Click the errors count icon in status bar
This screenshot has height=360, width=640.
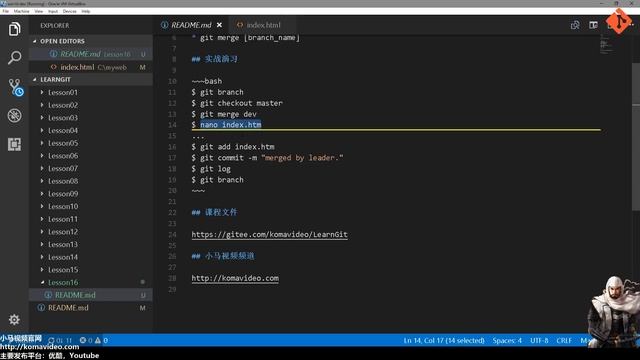(x=86, y=340)
